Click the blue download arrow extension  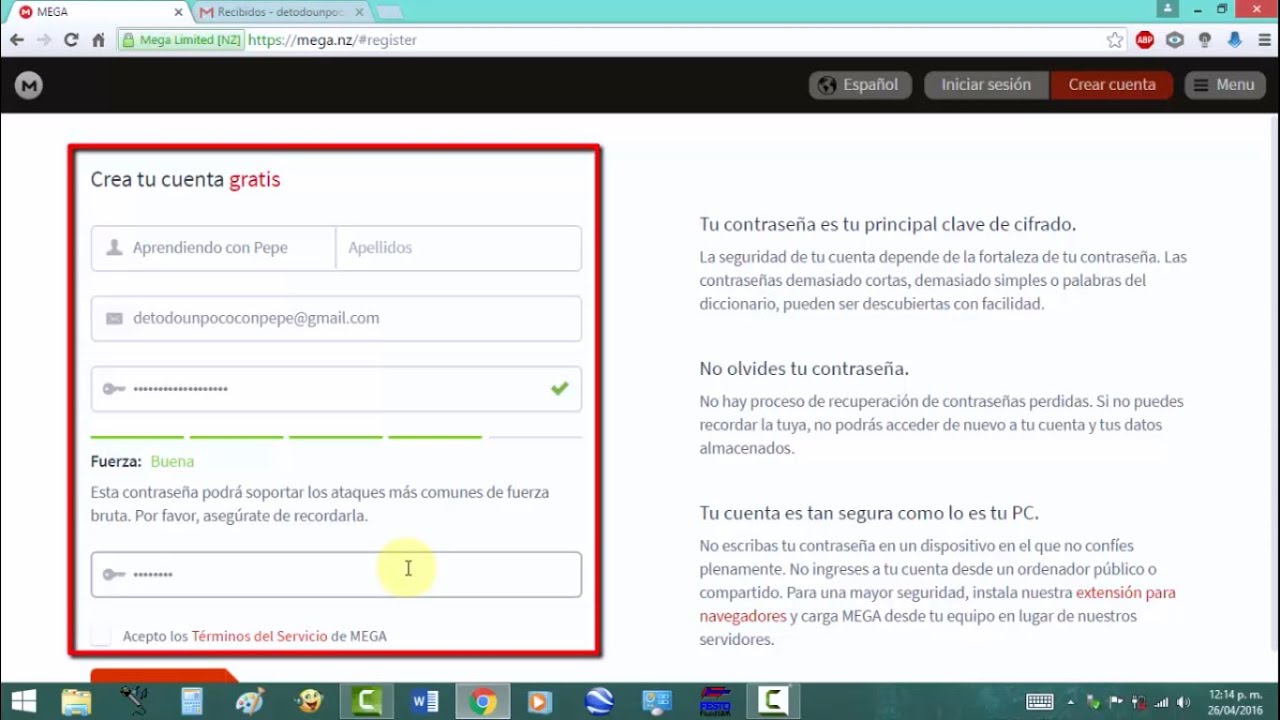point(1234,40)
